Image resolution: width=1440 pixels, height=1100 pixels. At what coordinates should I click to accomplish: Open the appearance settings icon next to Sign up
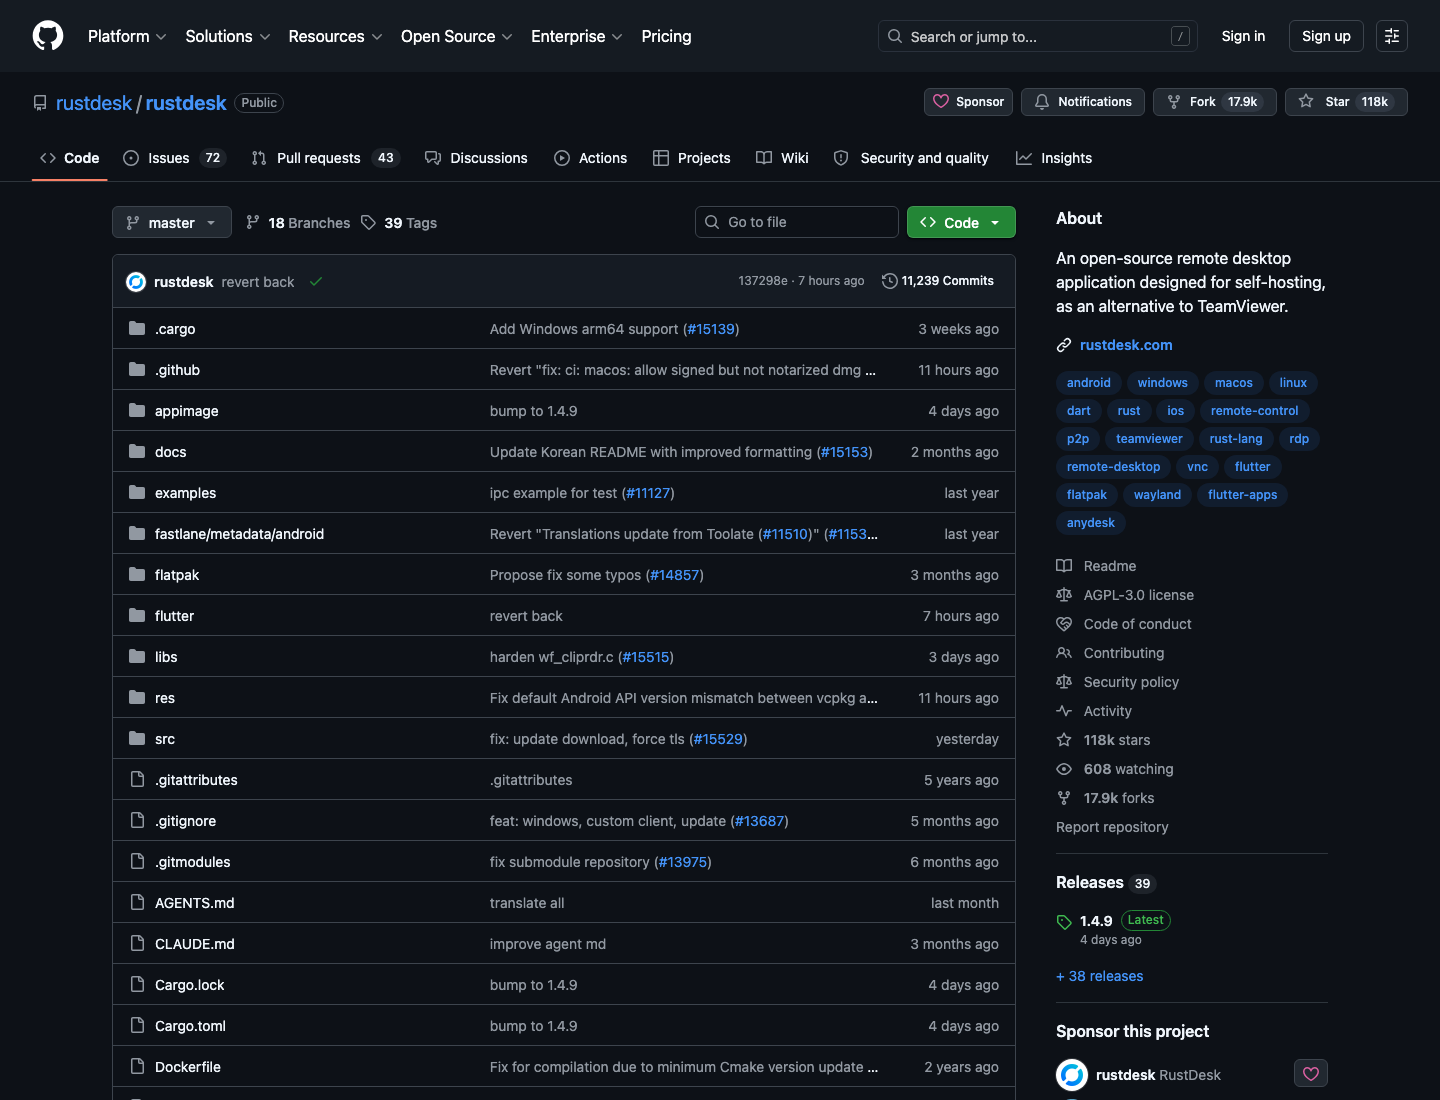click(x=1392, y=36)
